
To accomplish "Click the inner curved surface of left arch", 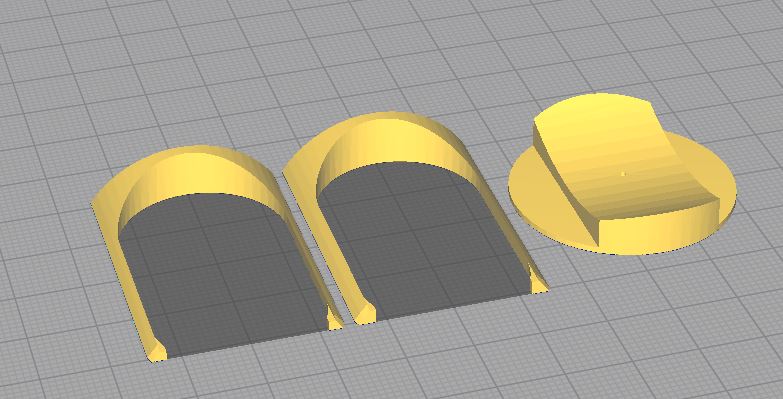I will (200, 176).
